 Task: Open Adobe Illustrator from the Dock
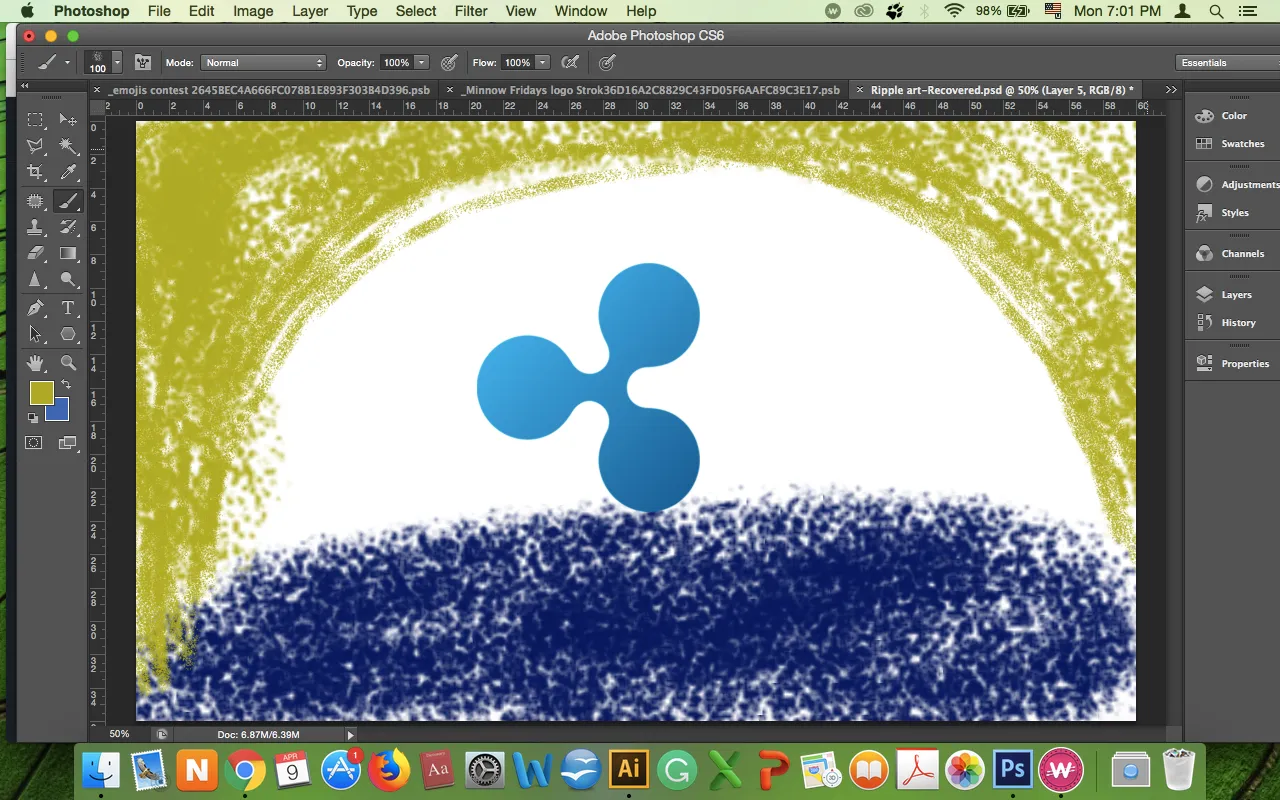[x=629, y=770]
